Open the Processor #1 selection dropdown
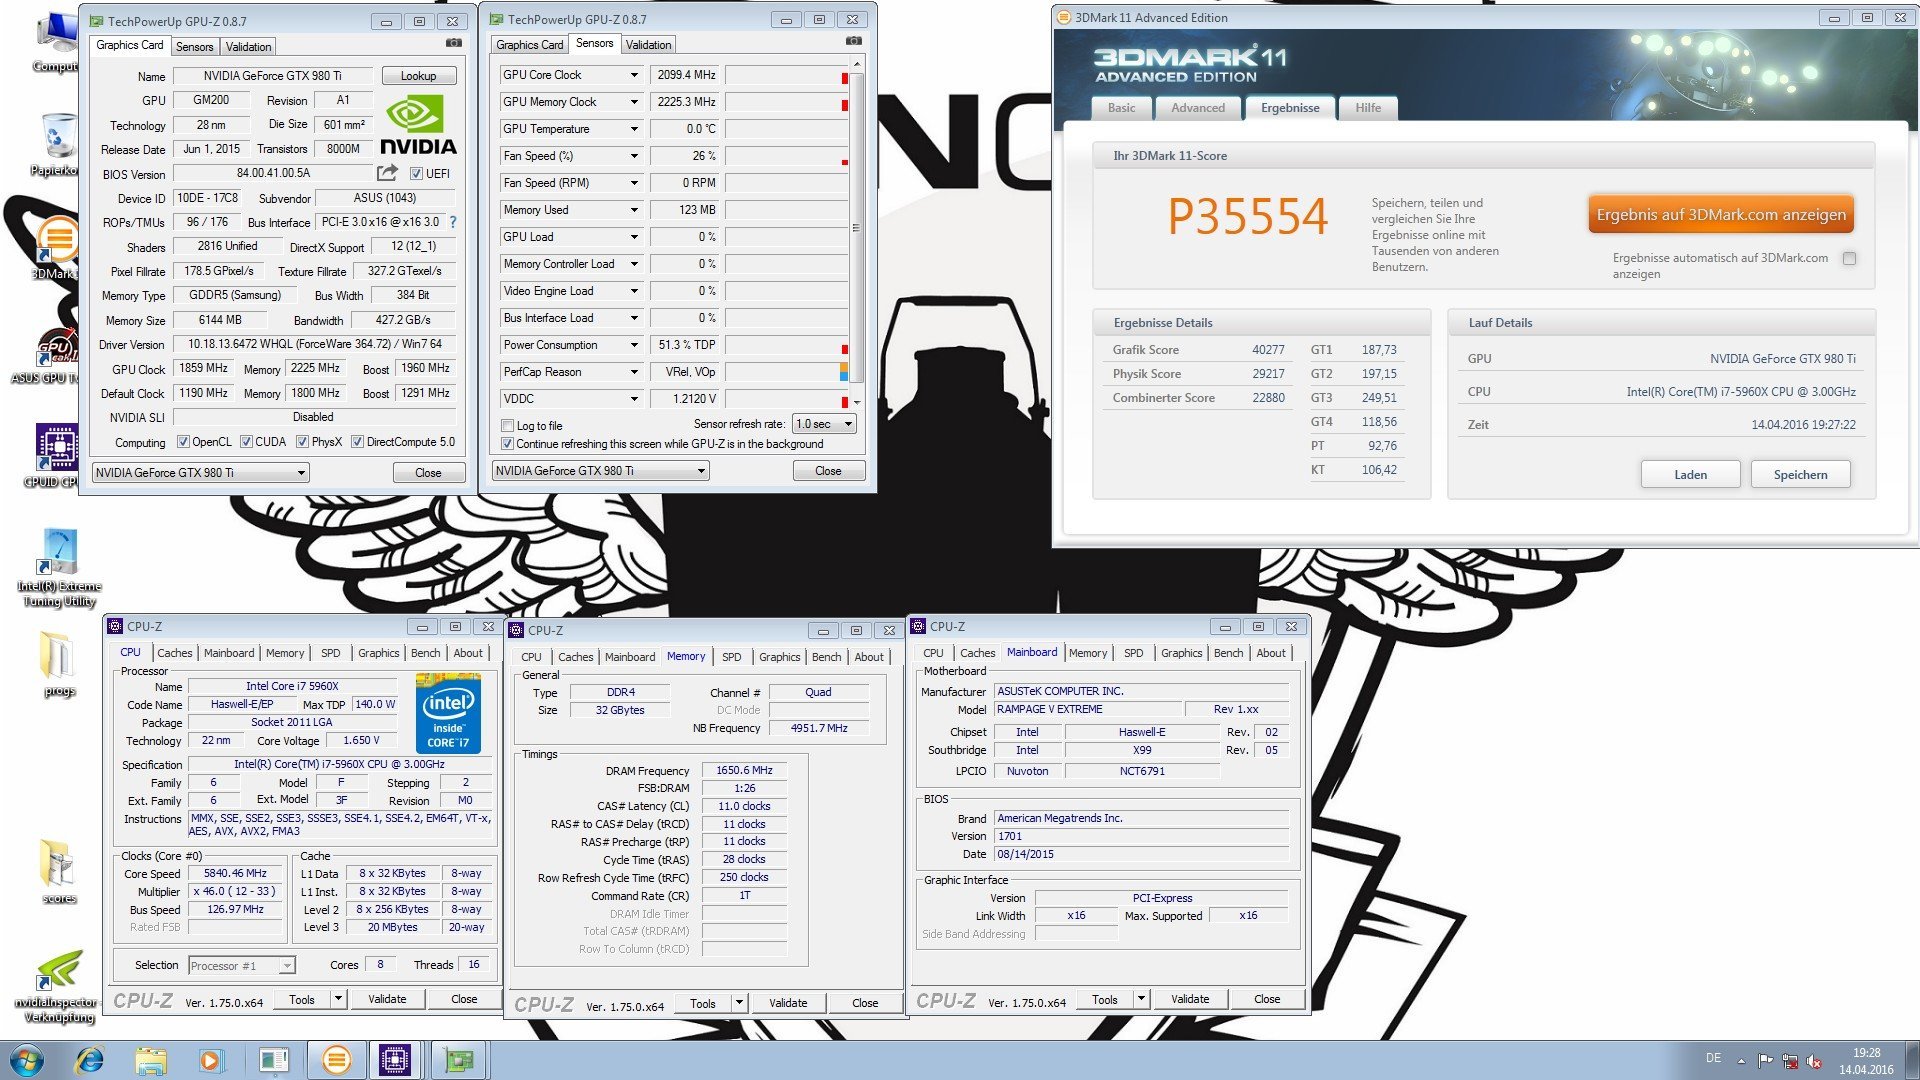Image resolution: width=1920 pixels, height=1080 pixels. [241, 966]
